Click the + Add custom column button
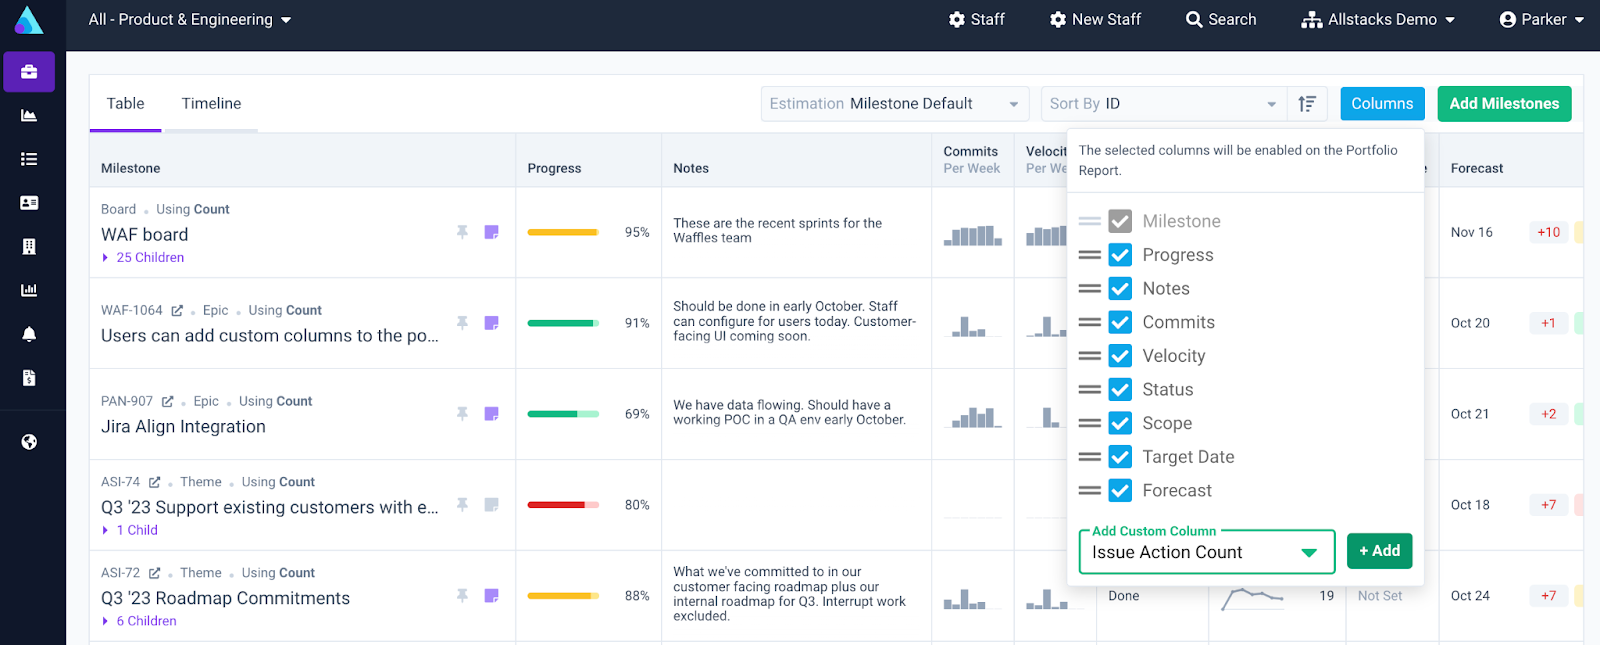 pos(1379,551)
